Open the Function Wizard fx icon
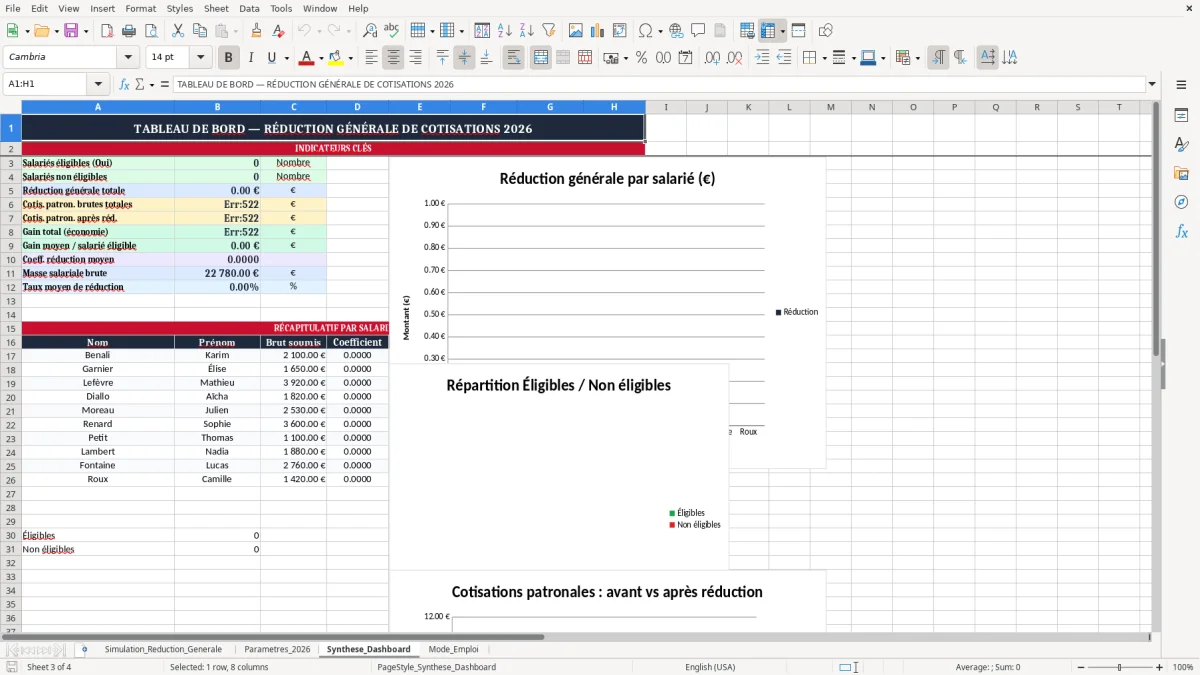Image resolution: width=1200 pixels, height=675 pixels. [x=124, y=84]
